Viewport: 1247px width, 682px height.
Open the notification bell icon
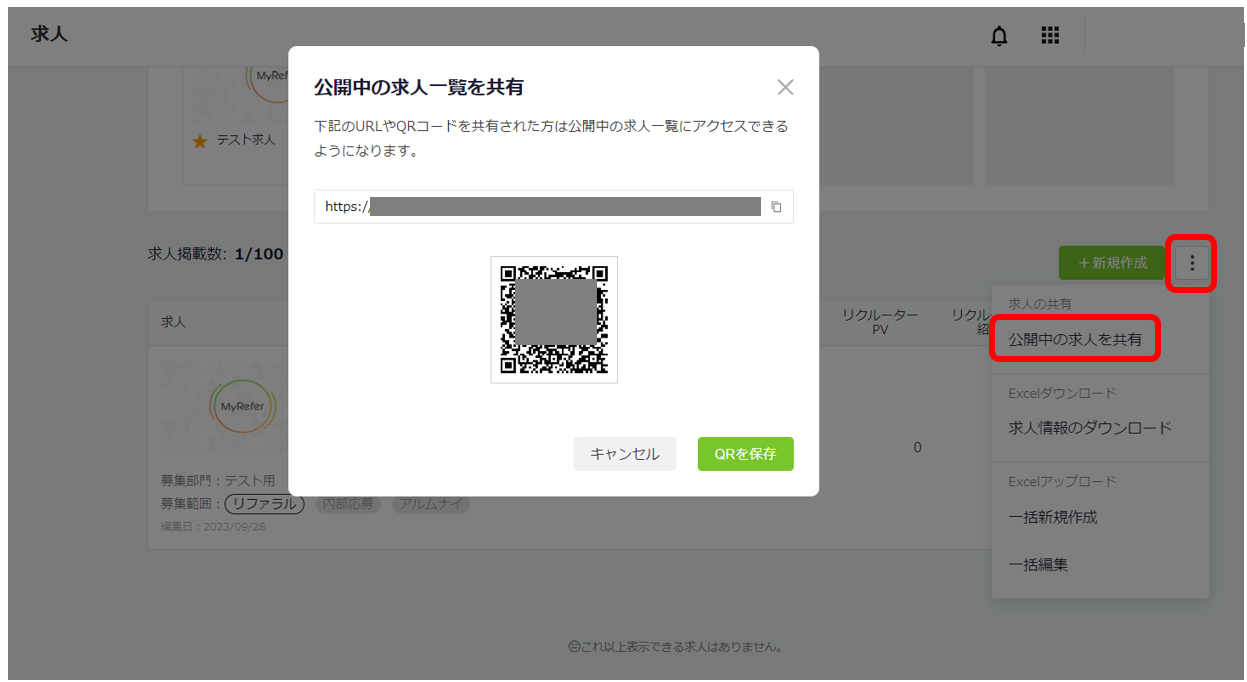999,35
